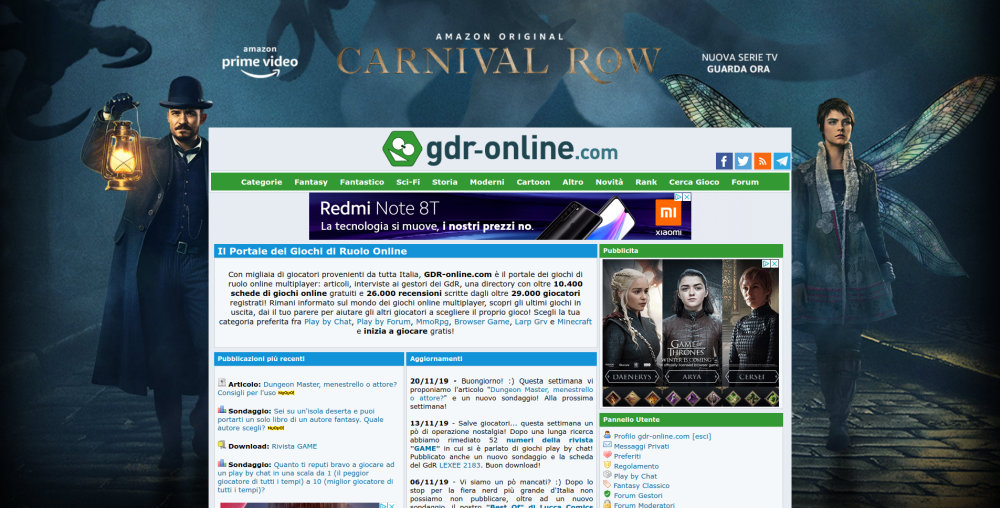Click chart icon beside play by chat skill Sondaggio

(x=222, y=463)
